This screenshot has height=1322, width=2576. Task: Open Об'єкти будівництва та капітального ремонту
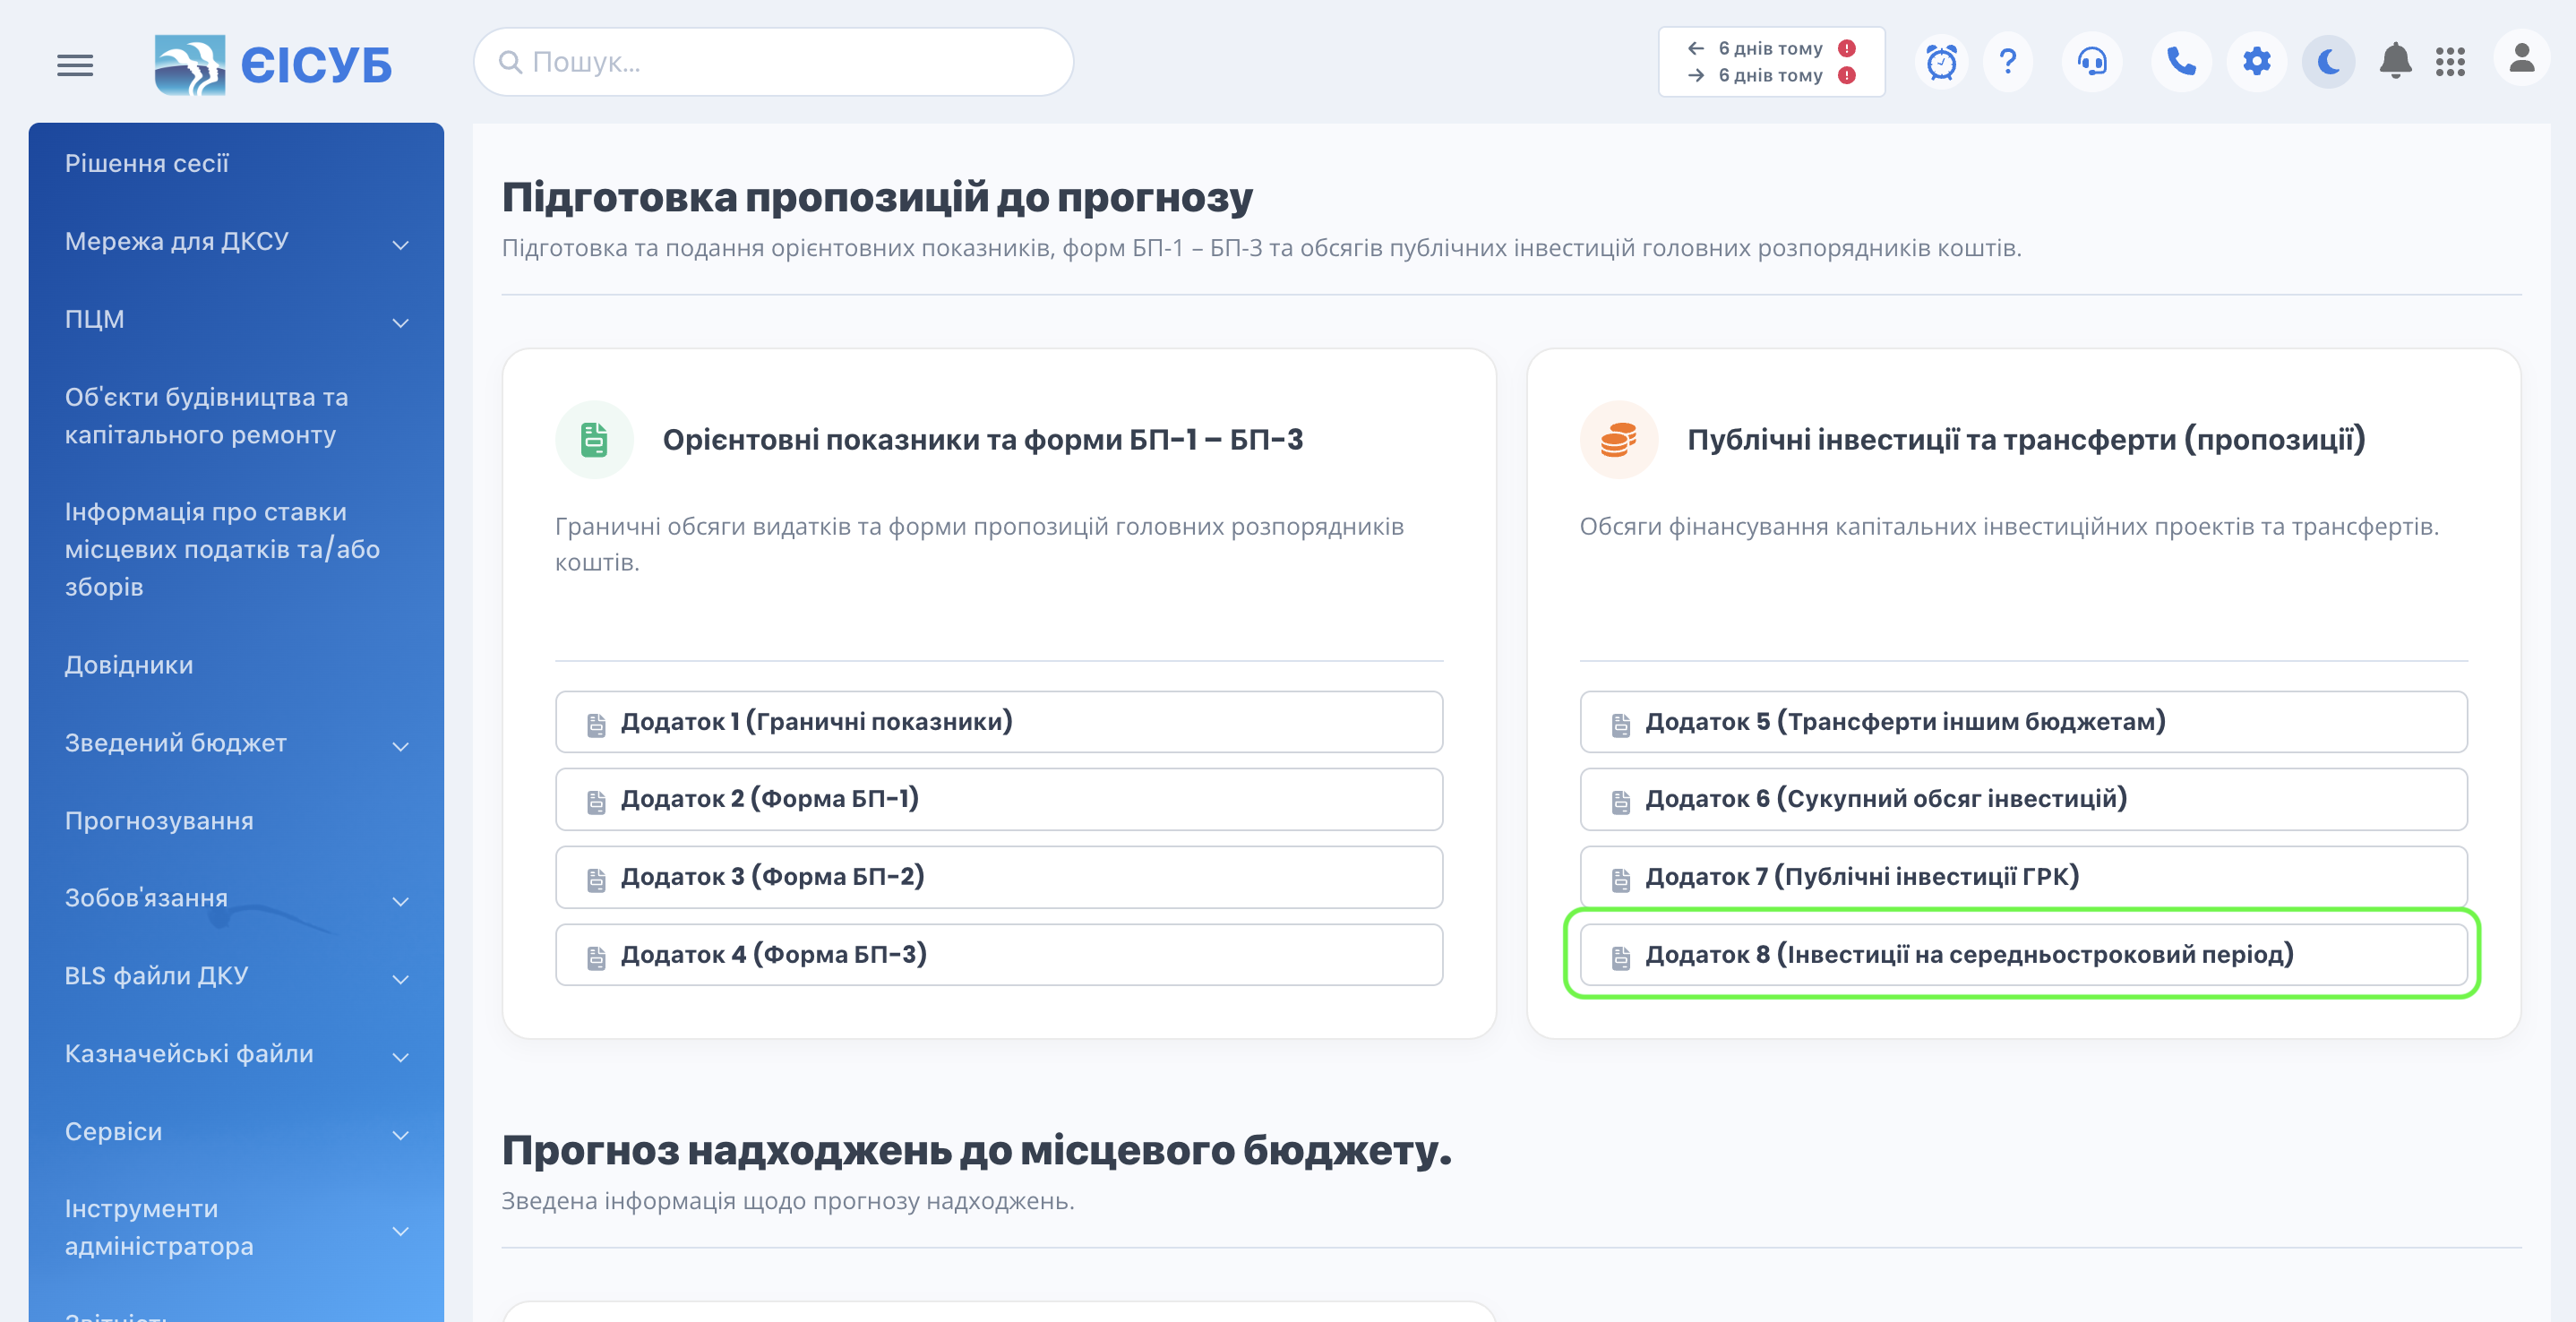[207, 416]
